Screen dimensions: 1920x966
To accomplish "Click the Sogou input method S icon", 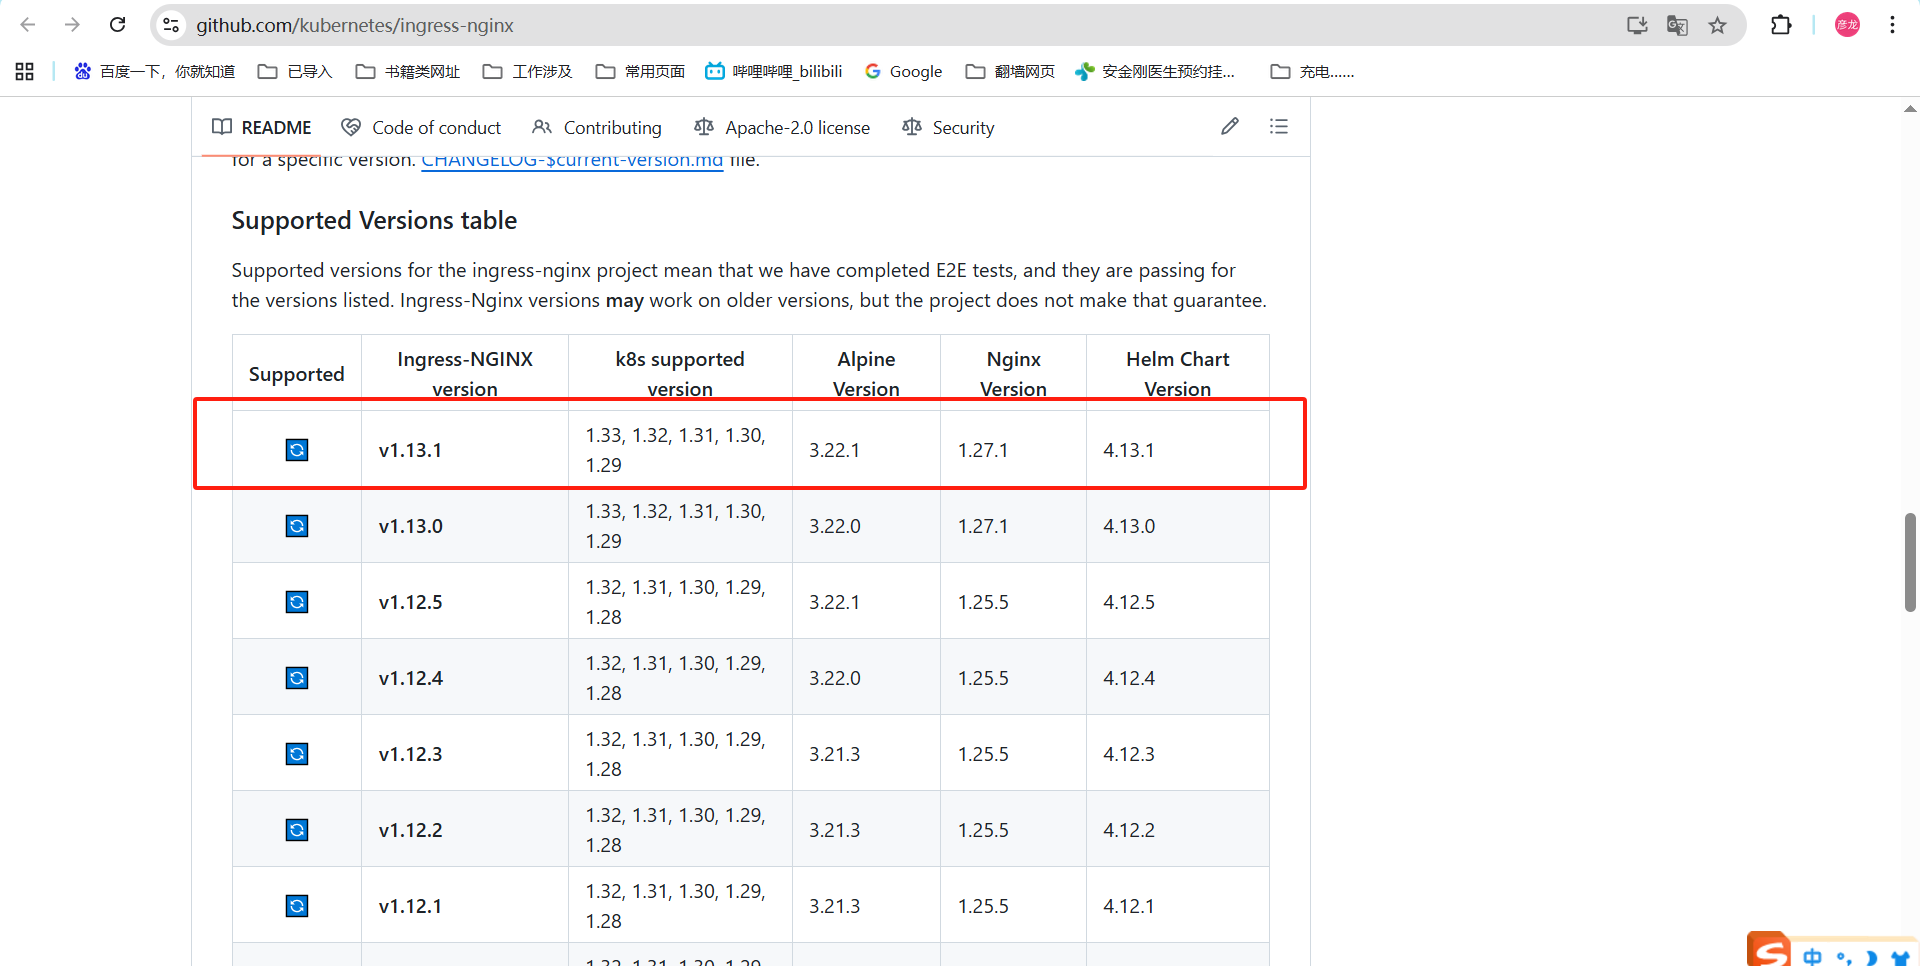I will click(x=1769, y=949).
